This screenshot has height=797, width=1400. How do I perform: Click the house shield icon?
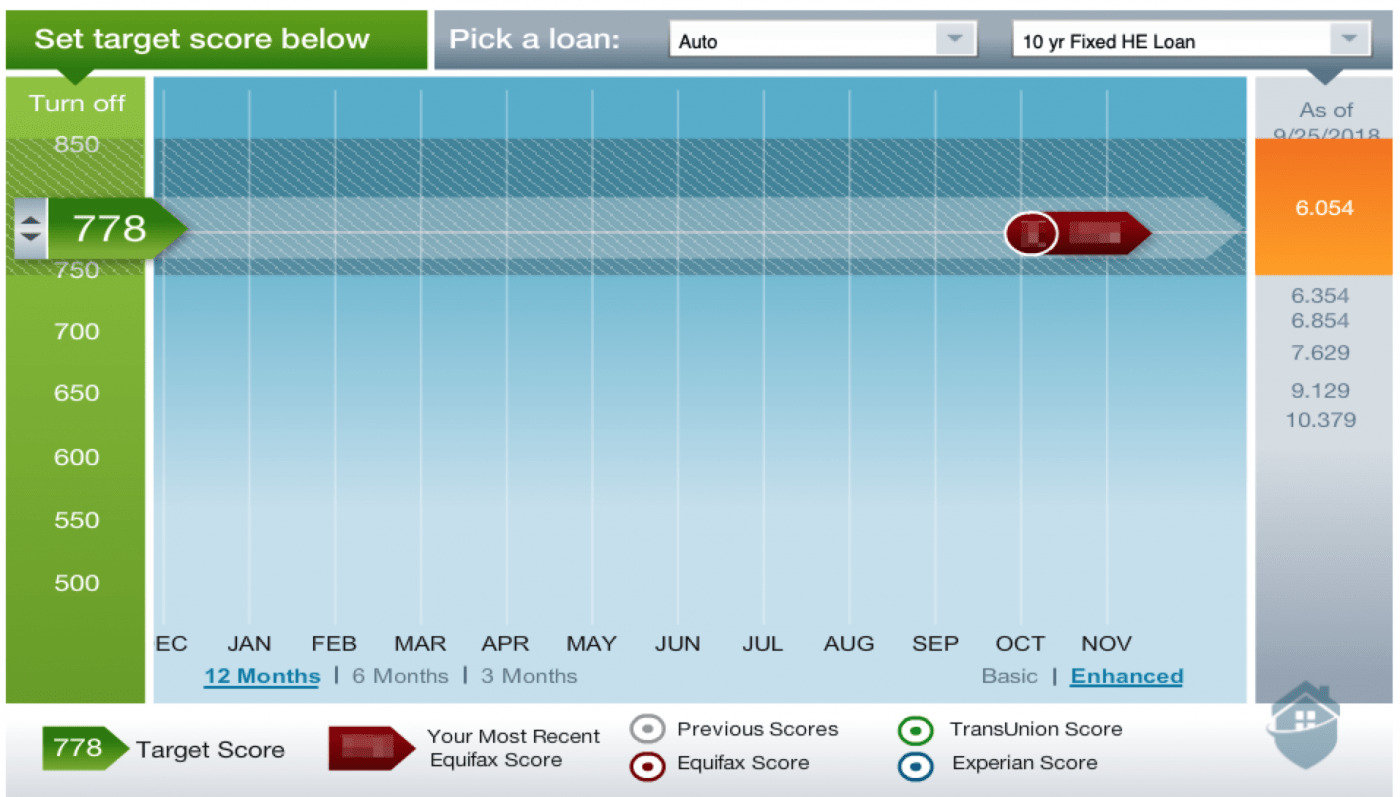[x=1304, y=725]
